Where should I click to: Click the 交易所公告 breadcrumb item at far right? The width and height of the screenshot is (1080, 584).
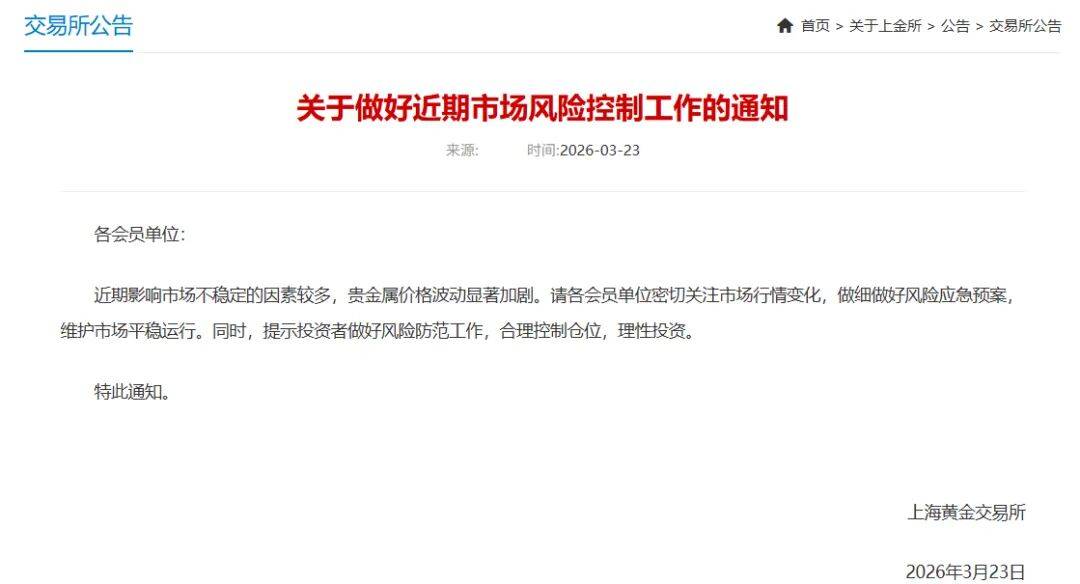pyautogui.click(x=1026, y=26)
